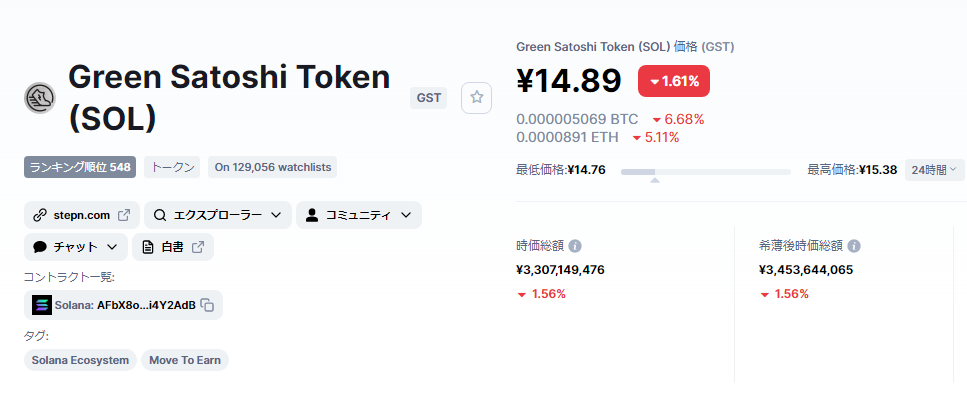This screenshot has width=967, height=397.
Task: Click the Green Satoshi Token logo icon
Action: tap(40, 98)
